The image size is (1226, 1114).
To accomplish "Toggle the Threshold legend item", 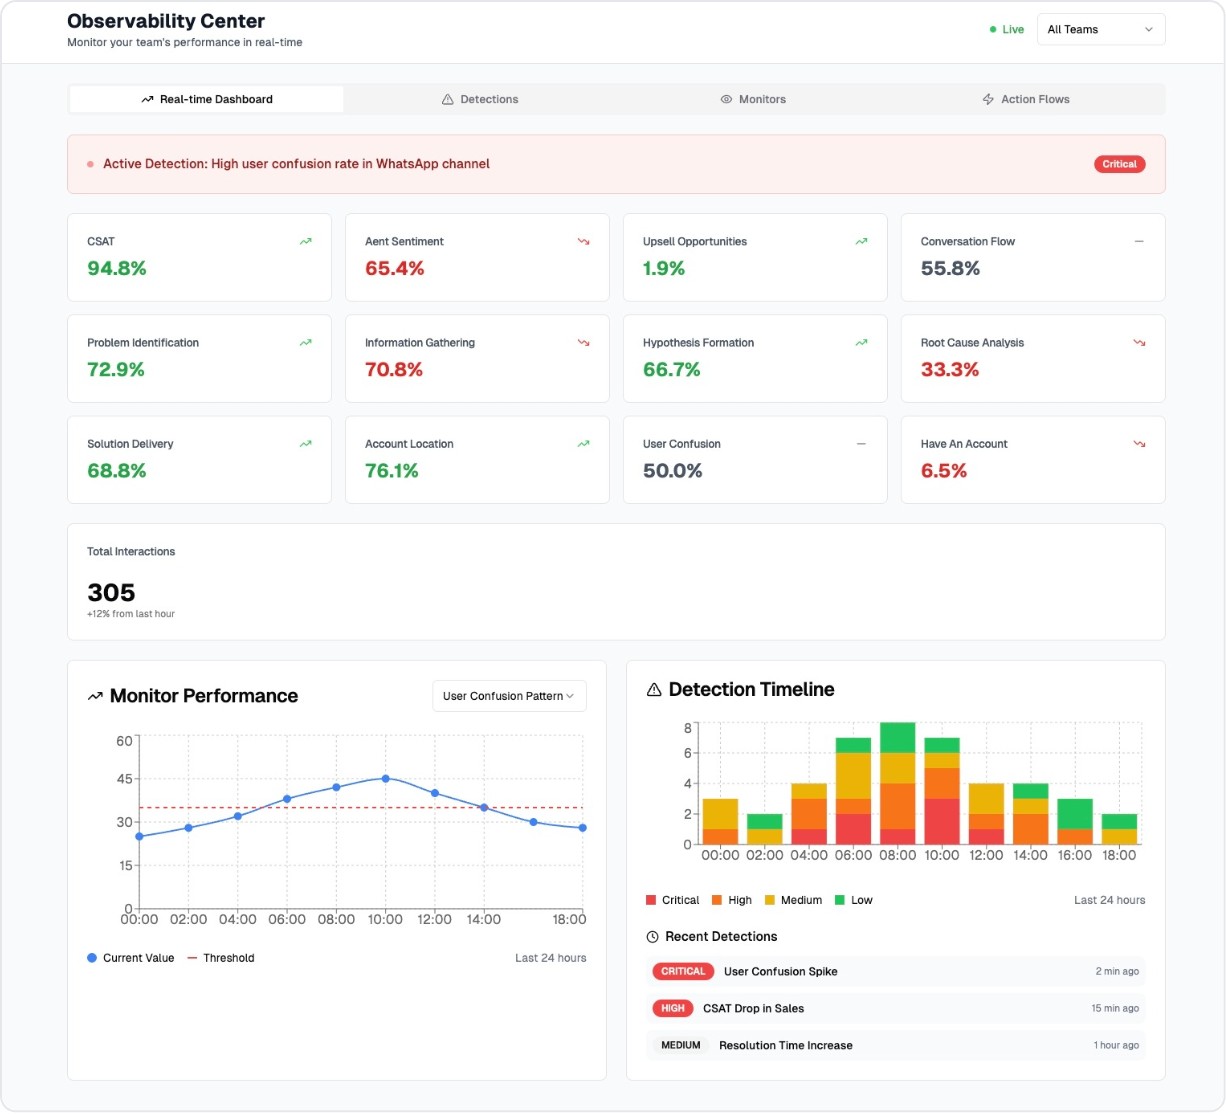I will tap(220, 958).
